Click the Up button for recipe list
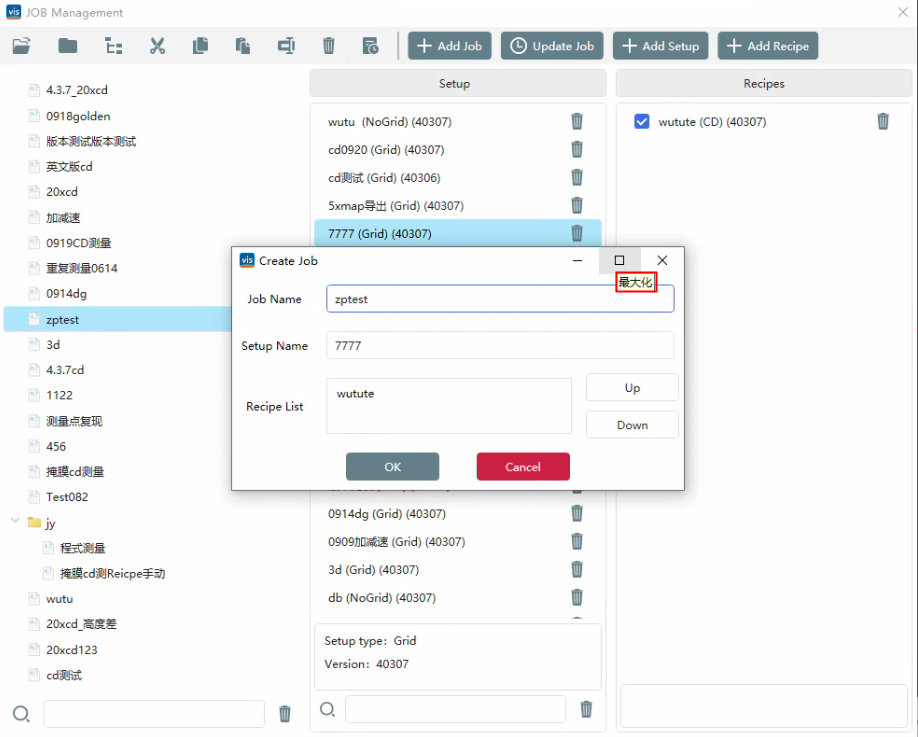This screenshot has width=918, height=737. pyautogui.click(x=632, y=388)
